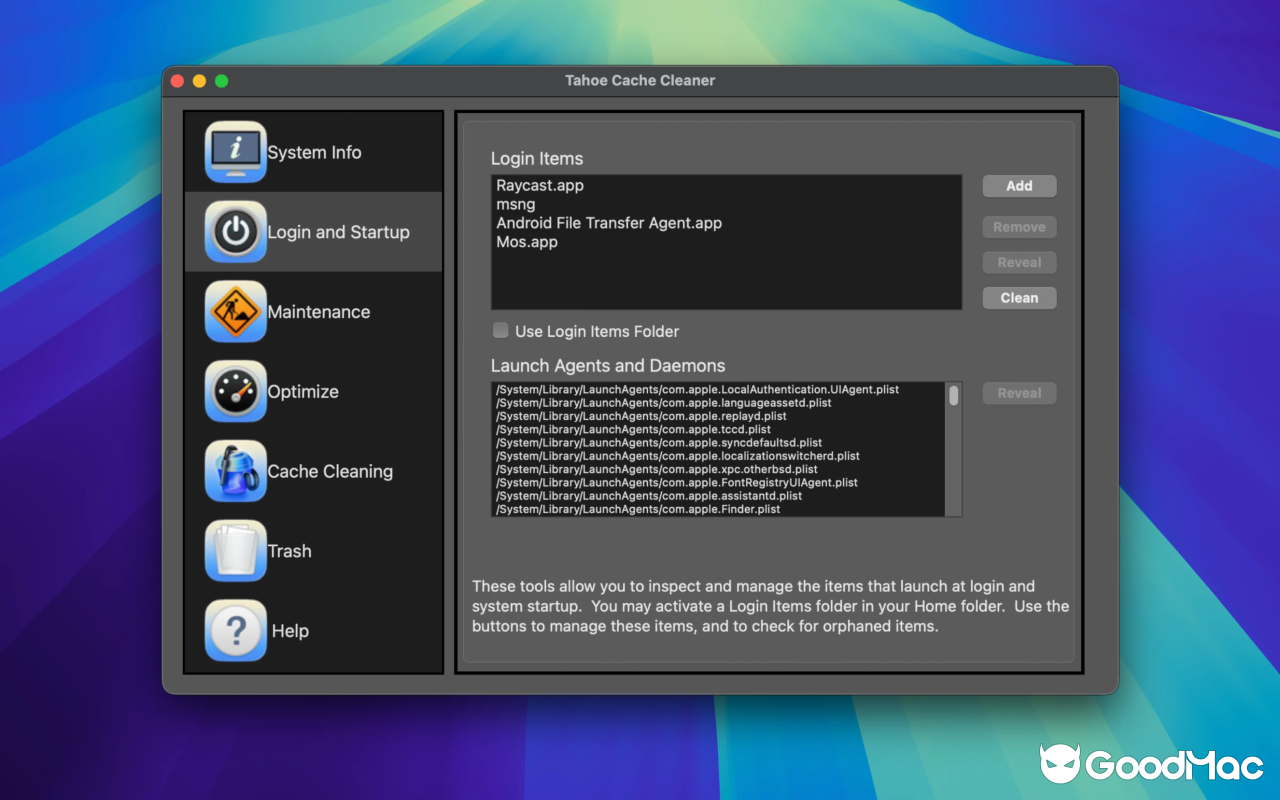The height and width of the screenshot is (800, 1280).
Task: Select Mos.app in the Login Items list
Action: [527, 241]
